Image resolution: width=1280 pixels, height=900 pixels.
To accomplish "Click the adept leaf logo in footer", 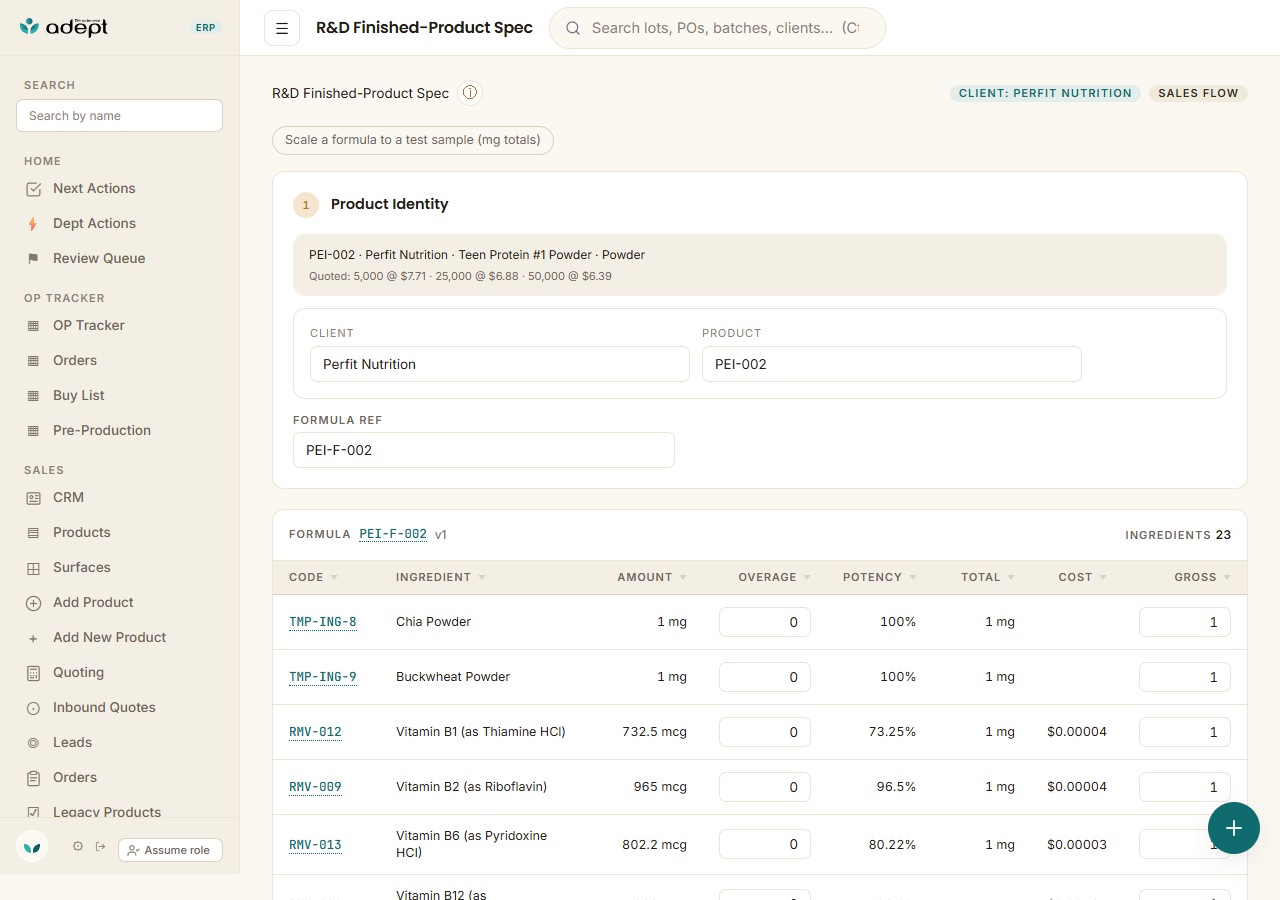I will click(x=33, y=847).
